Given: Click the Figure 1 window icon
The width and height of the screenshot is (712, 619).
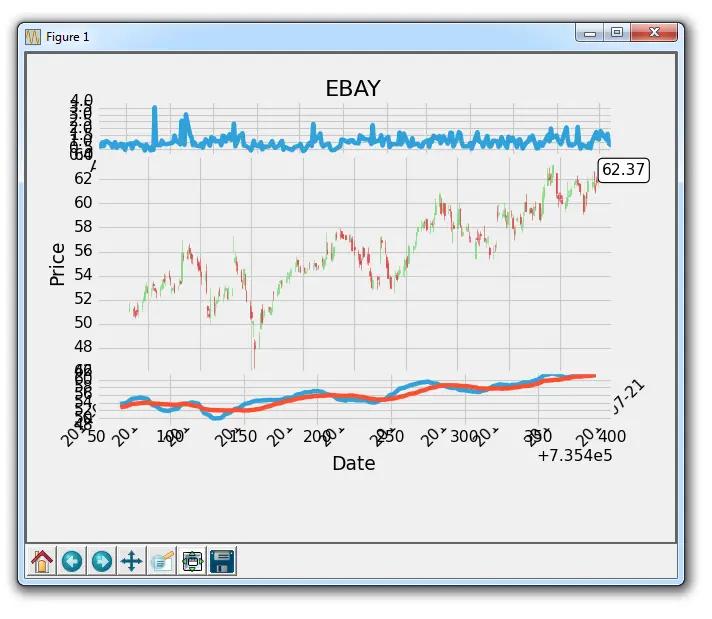Looking at the screenshot, I should tap(33, 37).
